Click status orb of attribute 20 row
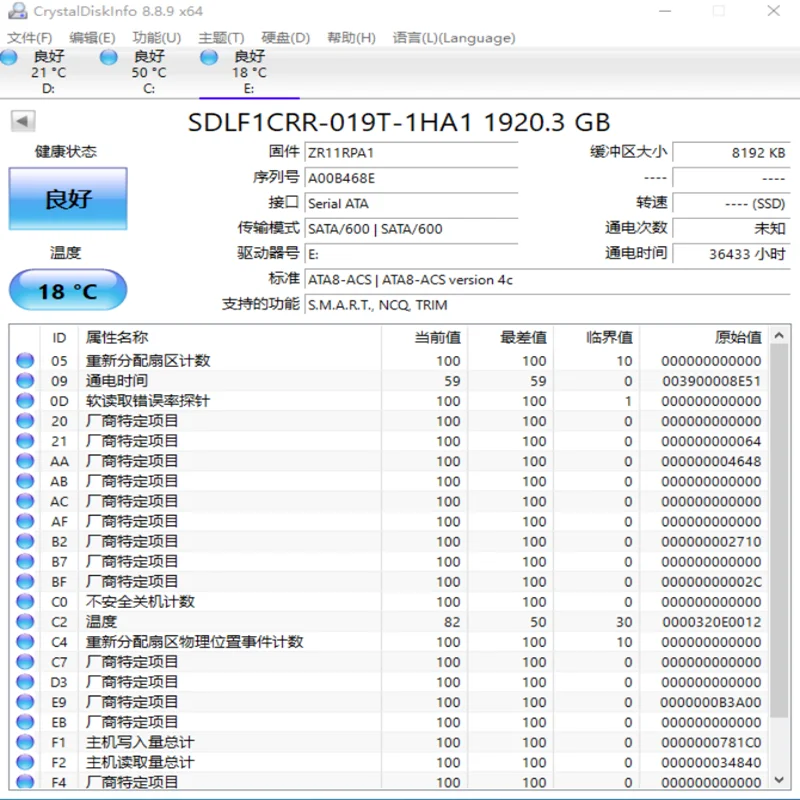This screenshot has height=800, width=800. tap(25, 421)
